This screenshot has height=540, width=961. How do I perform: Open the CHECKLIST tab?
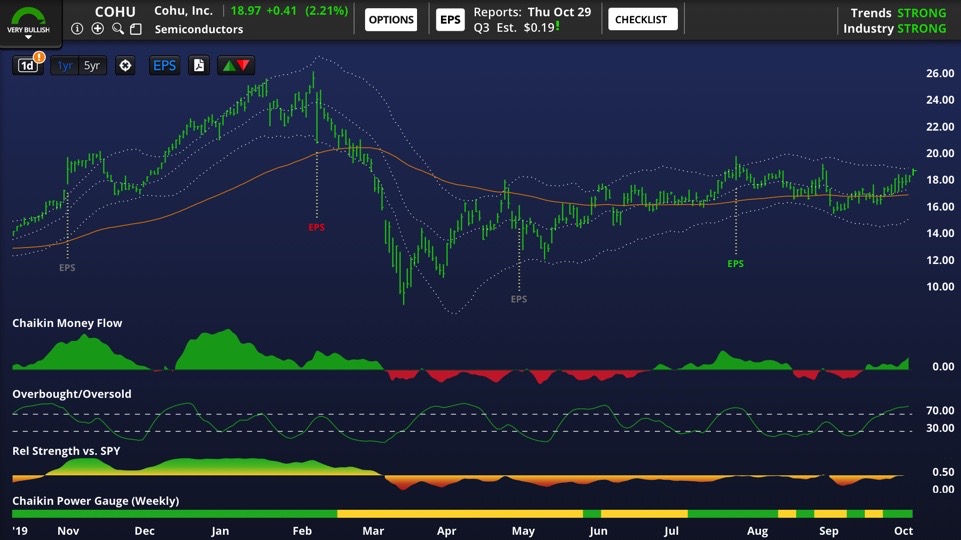642,19
